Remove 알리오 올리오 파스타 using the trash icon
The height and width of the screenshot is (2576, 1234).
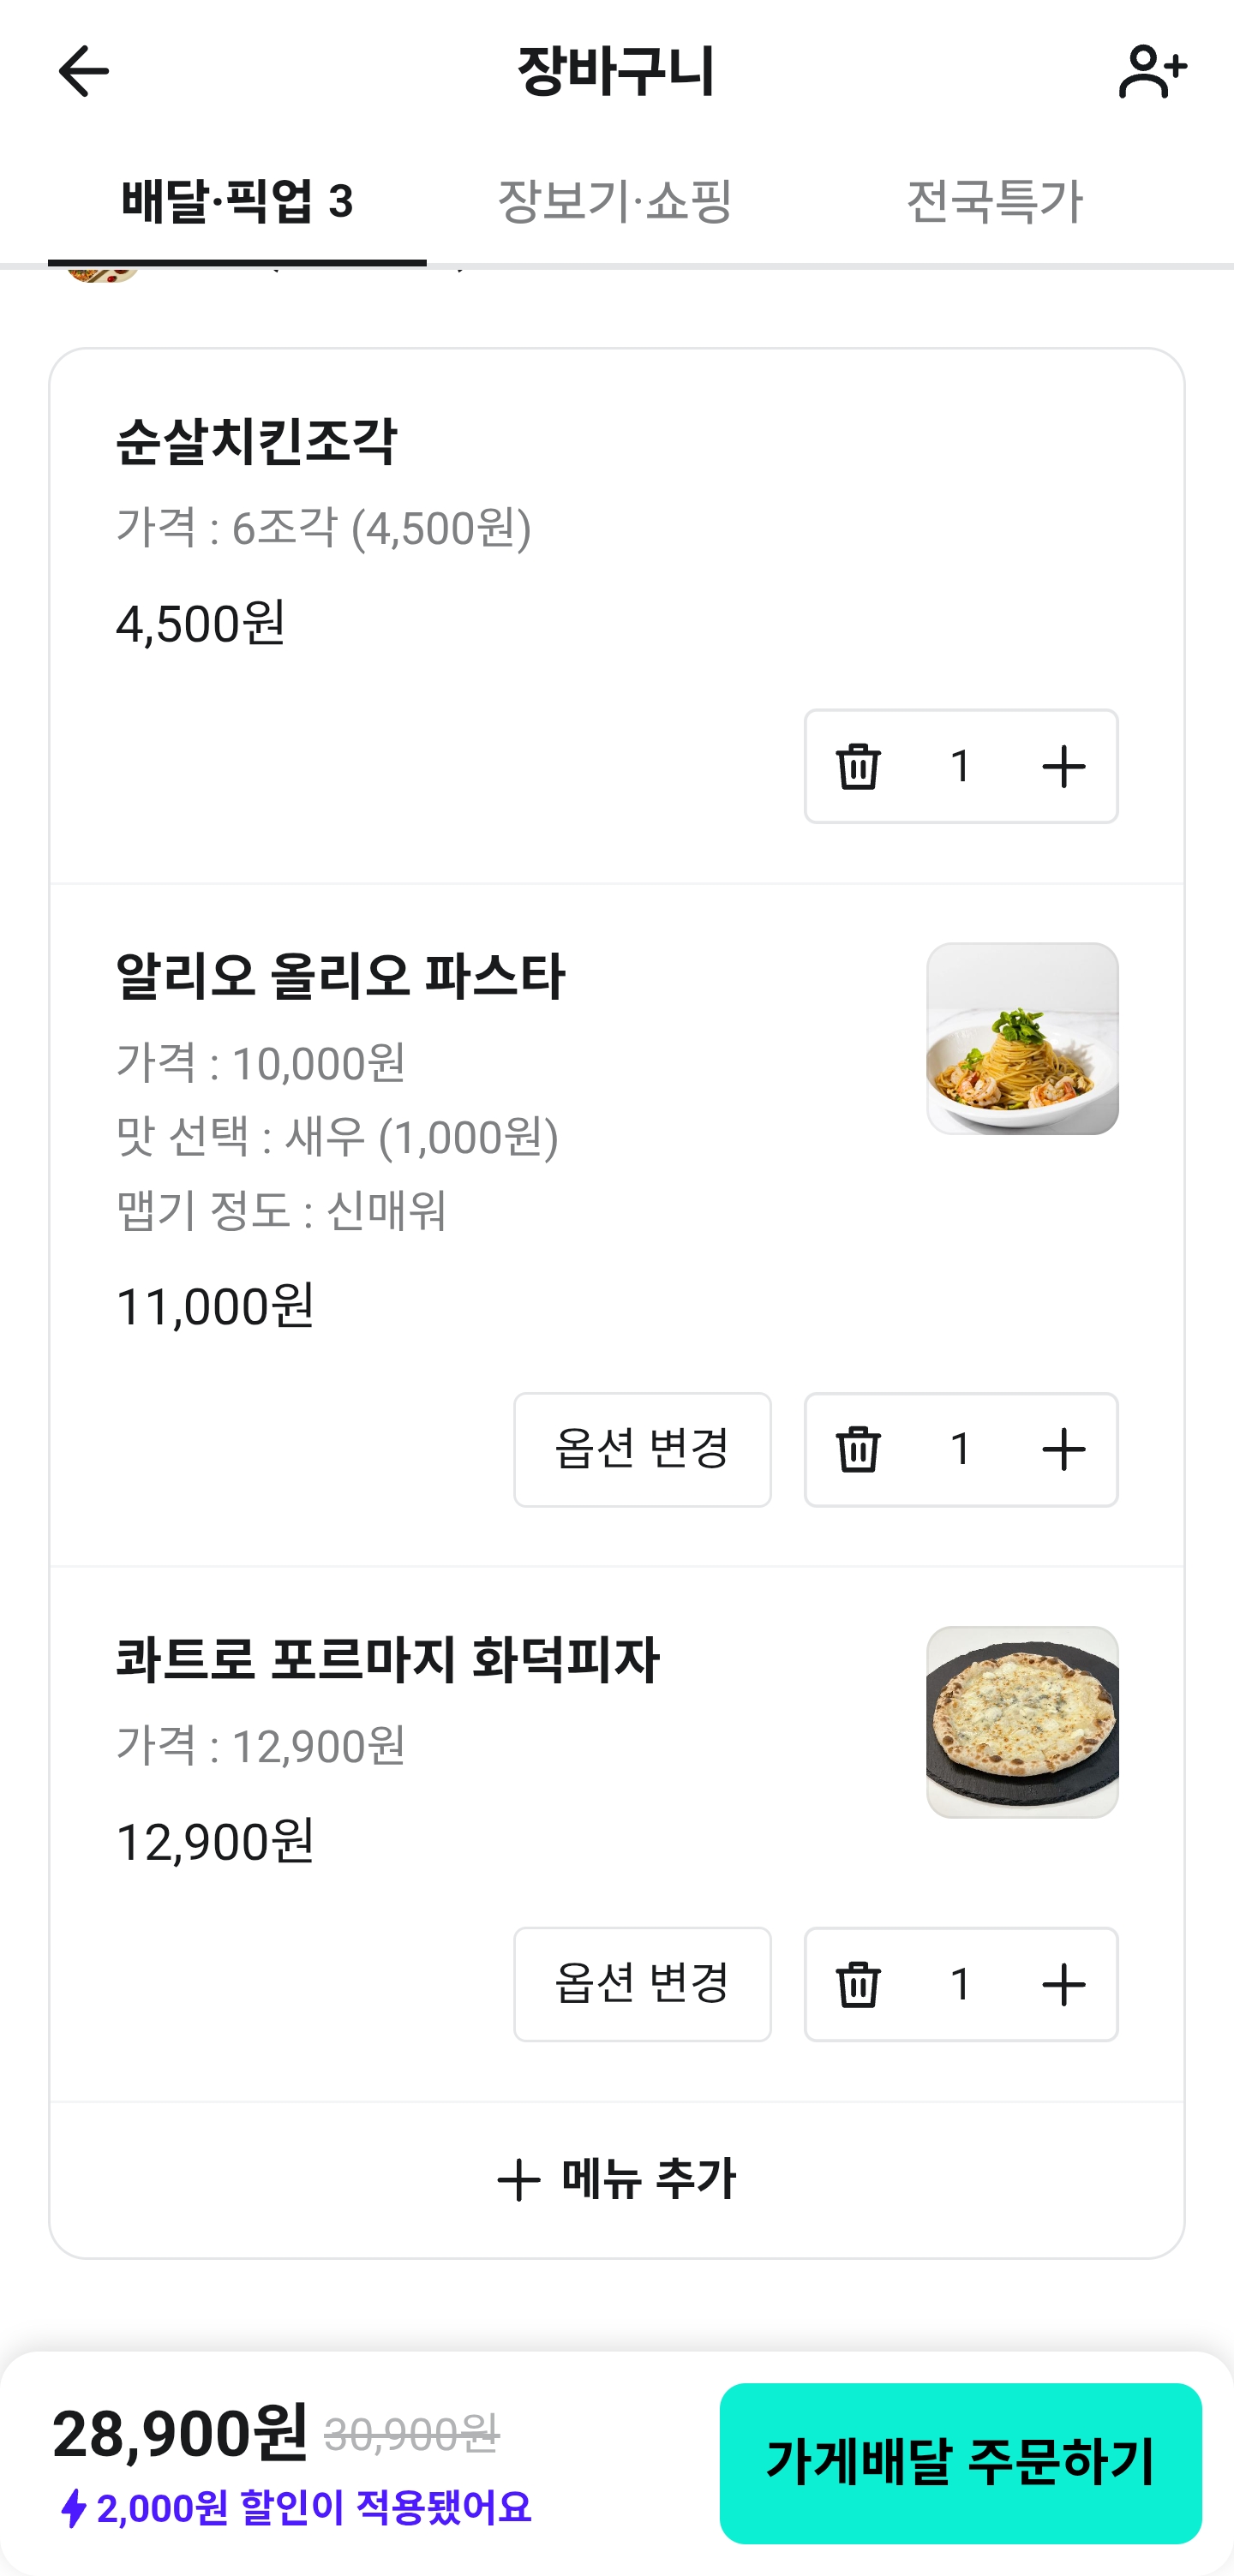pyautogui.click(x=858, y=1449)
